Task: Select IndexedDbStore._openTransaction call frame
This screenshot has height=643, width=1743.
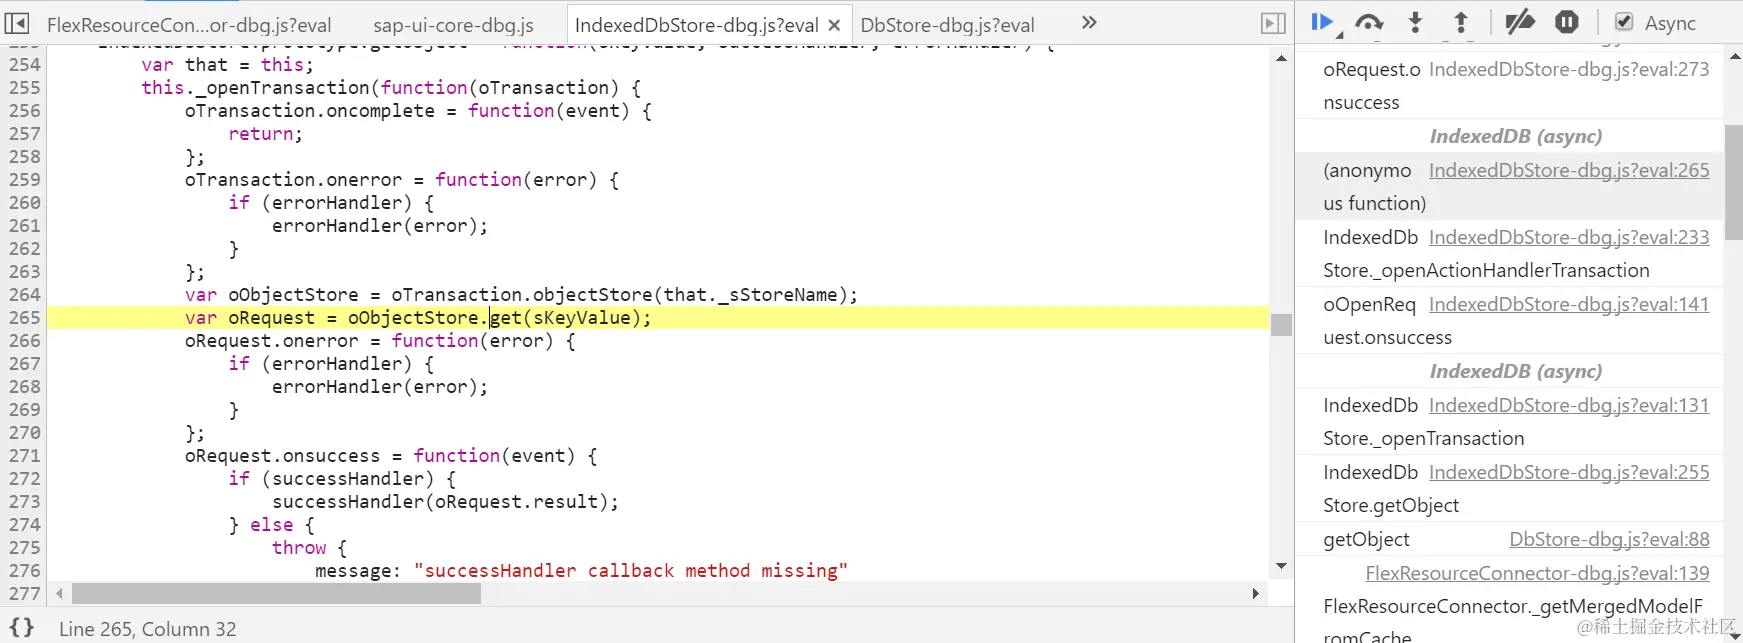Action: [x=1510, y=421]
